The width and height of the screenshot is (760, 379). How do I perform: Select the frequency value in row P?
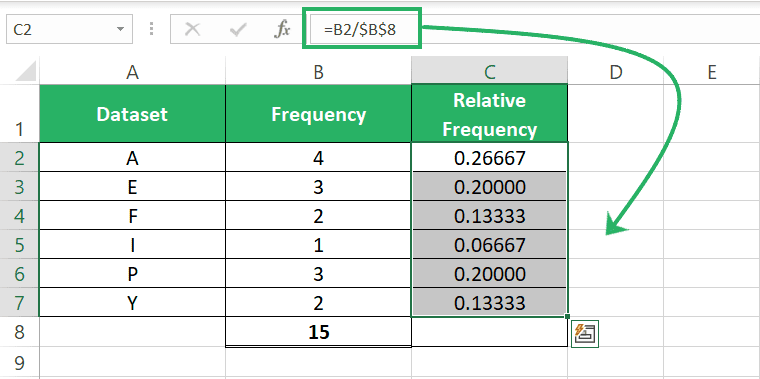tap(318, 274)
